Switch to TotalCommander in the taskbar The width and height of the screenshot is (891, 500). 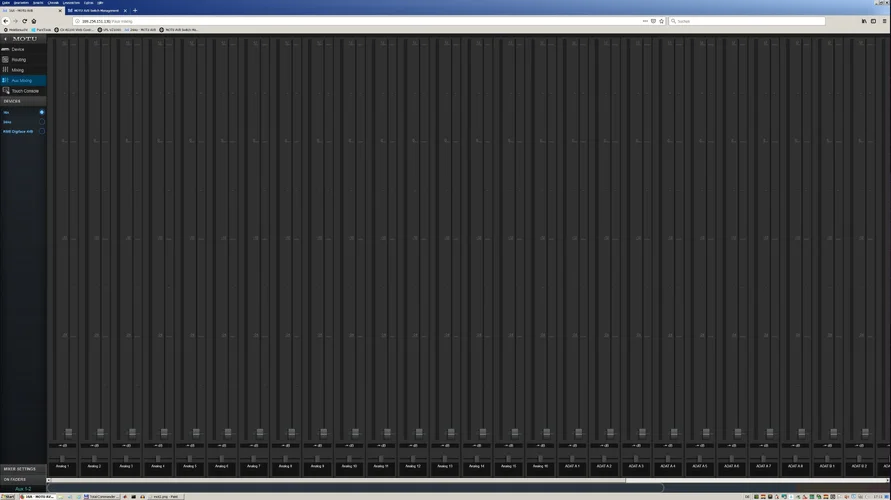click(x=100, y=497)
